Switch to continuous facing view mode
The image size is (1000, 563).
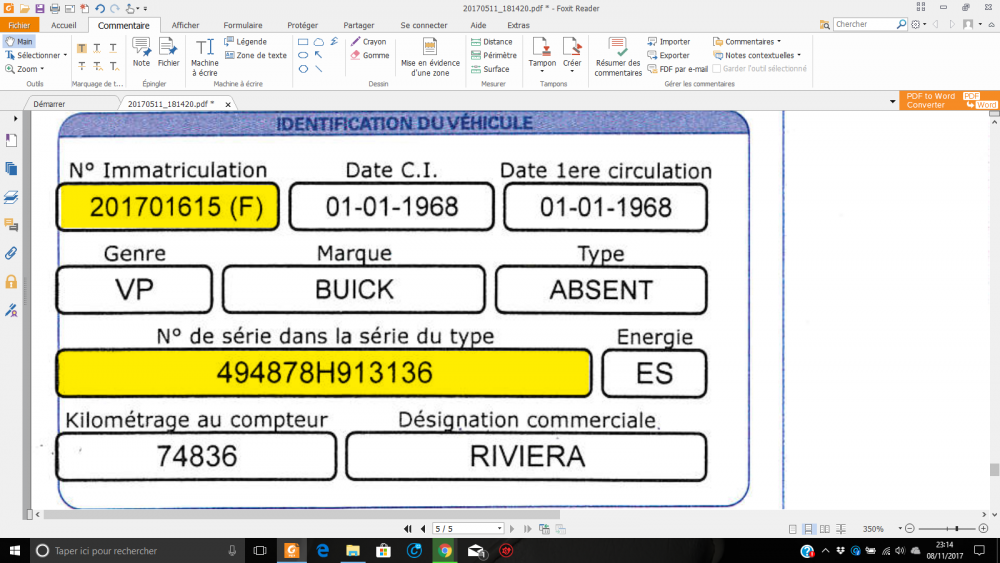(841, 529)
